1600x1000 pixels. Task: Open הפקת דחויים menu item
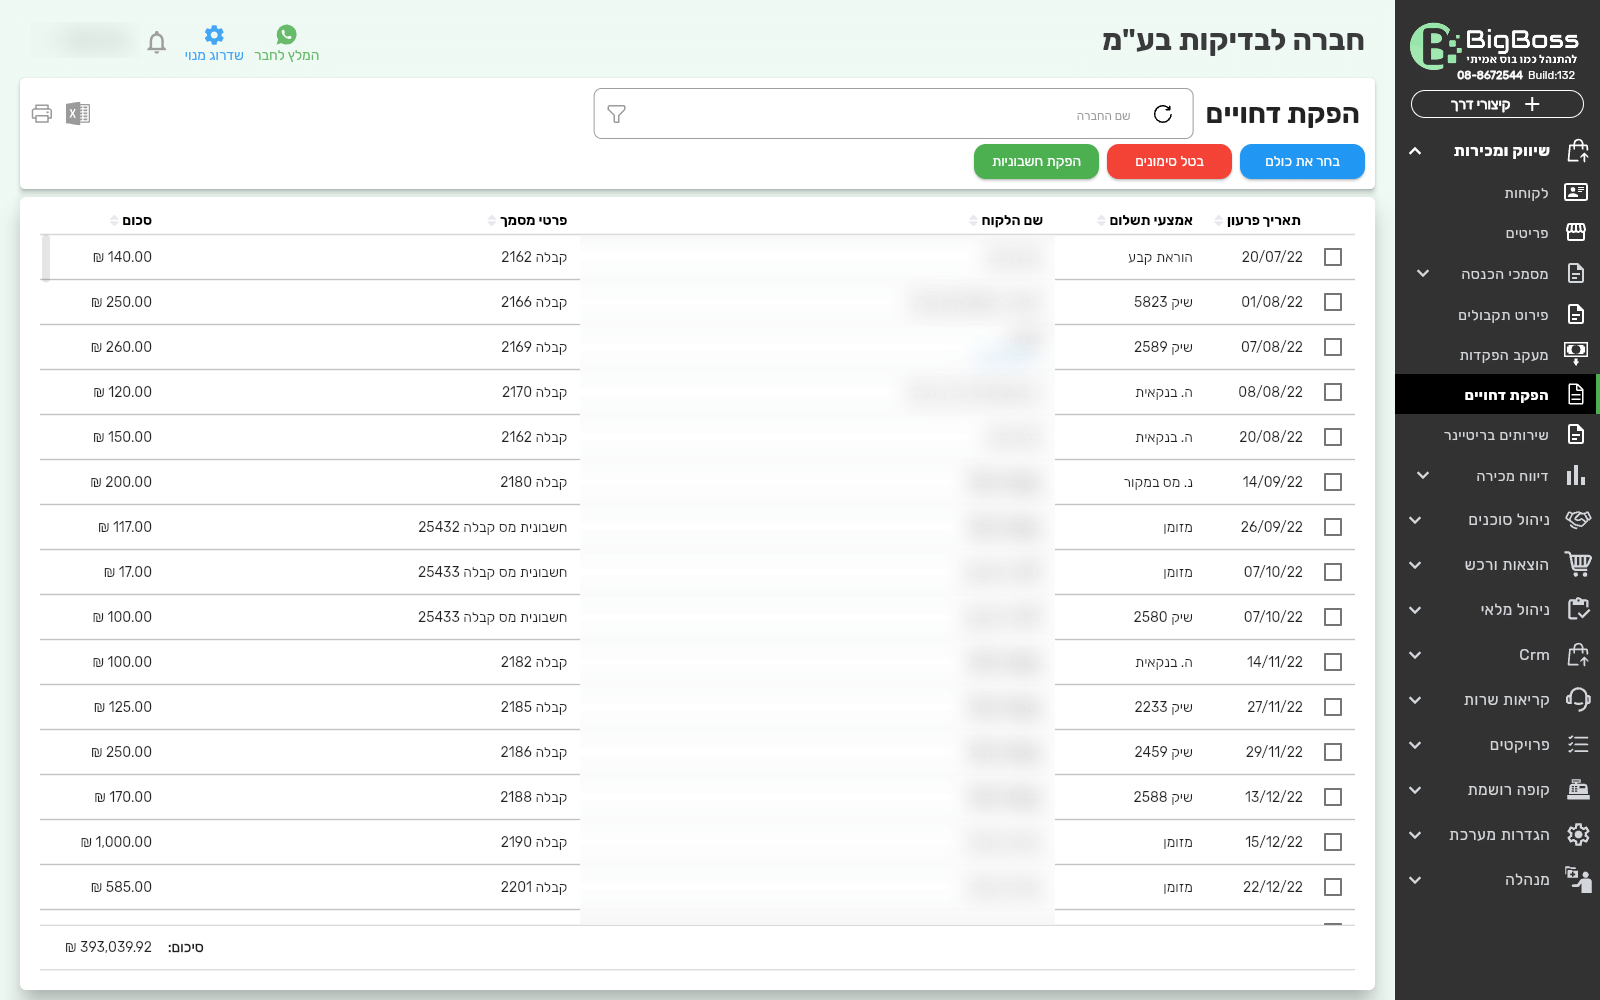click(x=1497, y=394)
